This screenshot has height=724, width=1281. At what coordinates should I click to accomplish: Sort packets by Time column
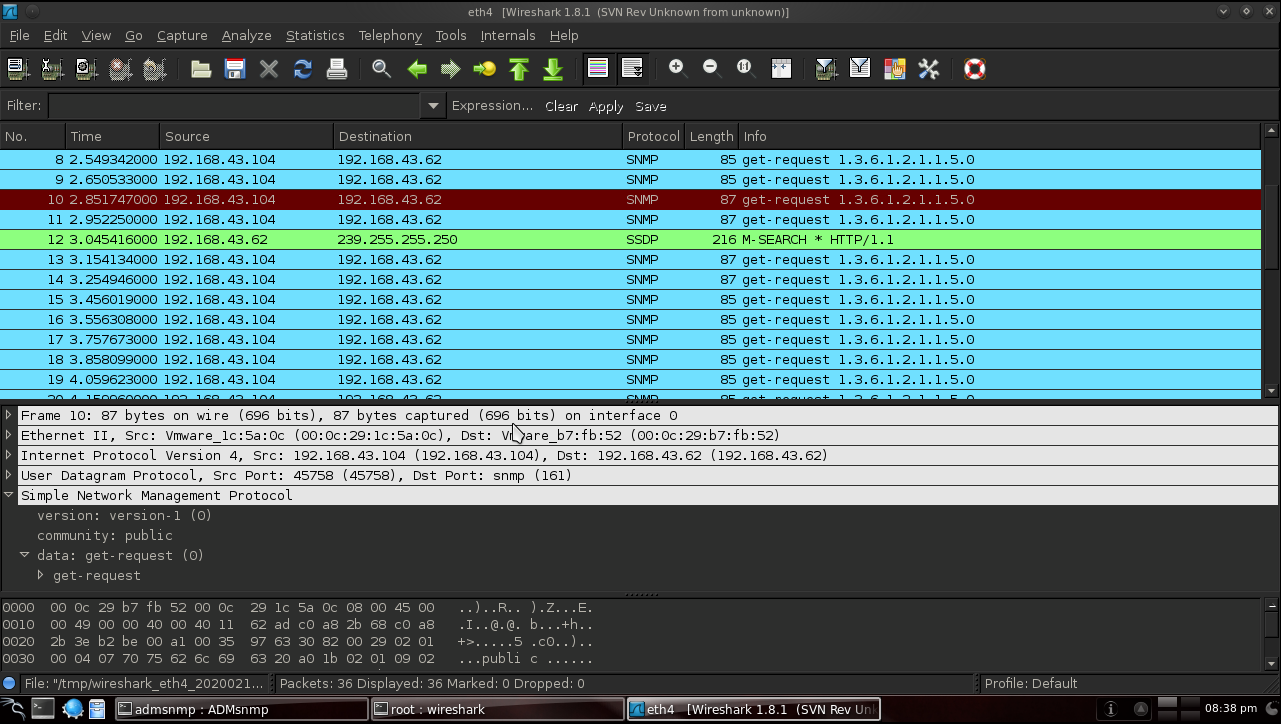click(x=112, y=136)
